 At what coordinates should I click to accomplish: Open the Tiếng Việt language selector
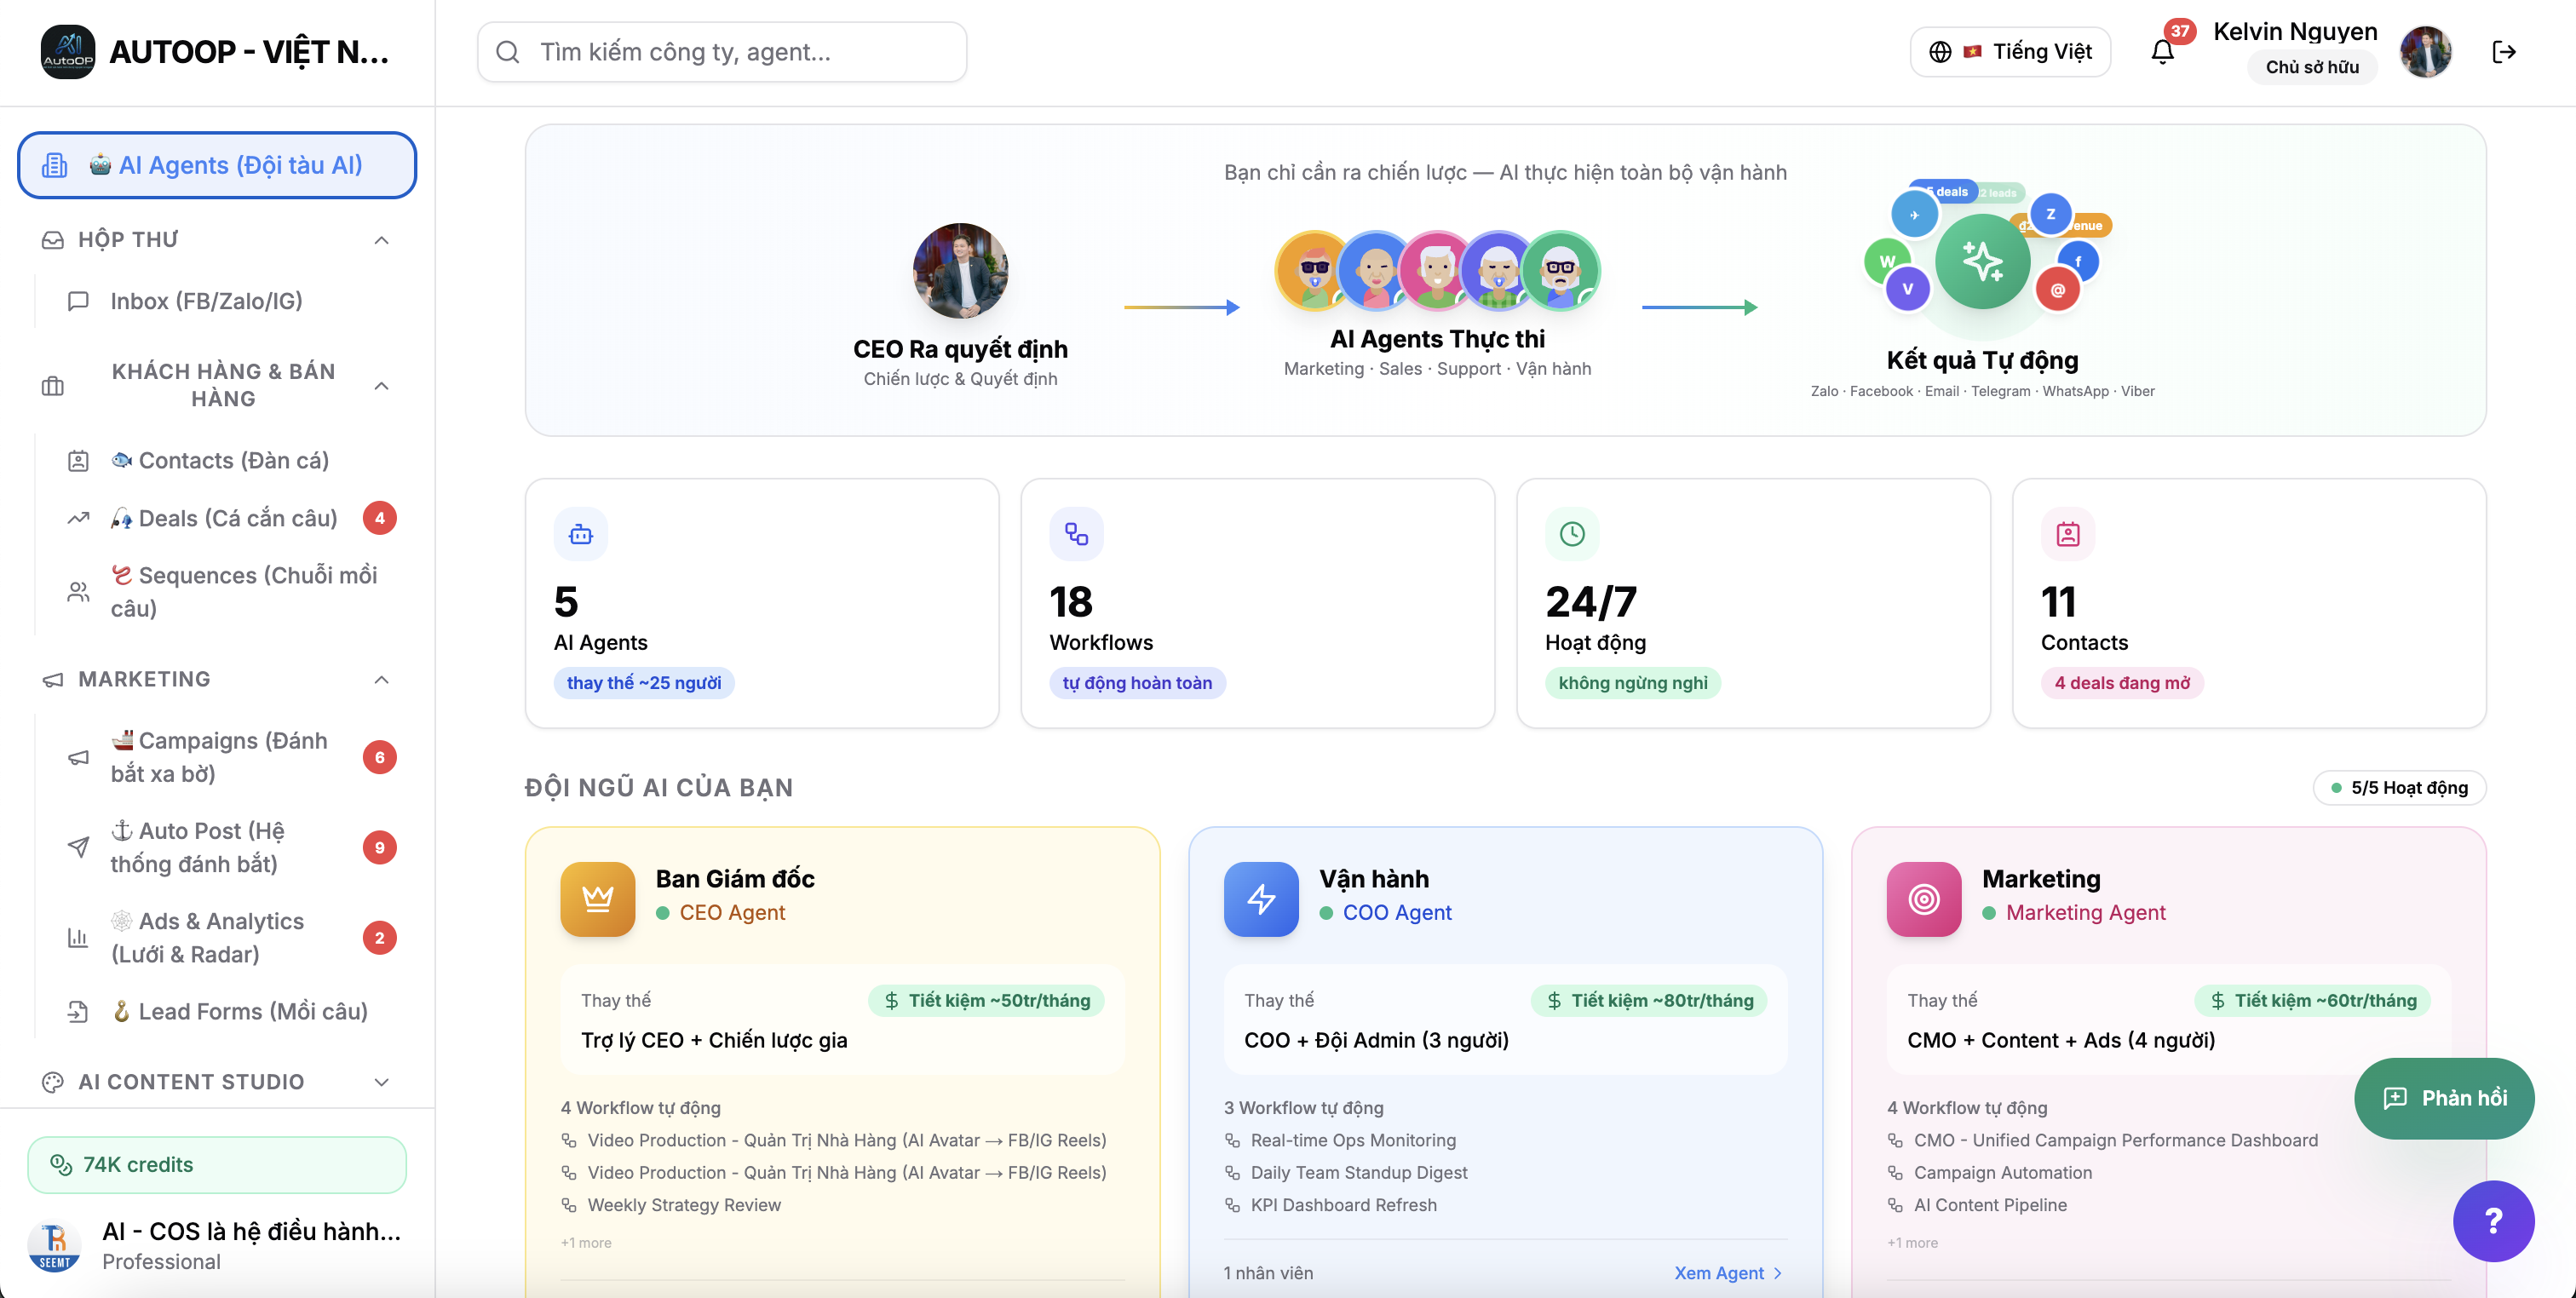tap(2010, 52)
